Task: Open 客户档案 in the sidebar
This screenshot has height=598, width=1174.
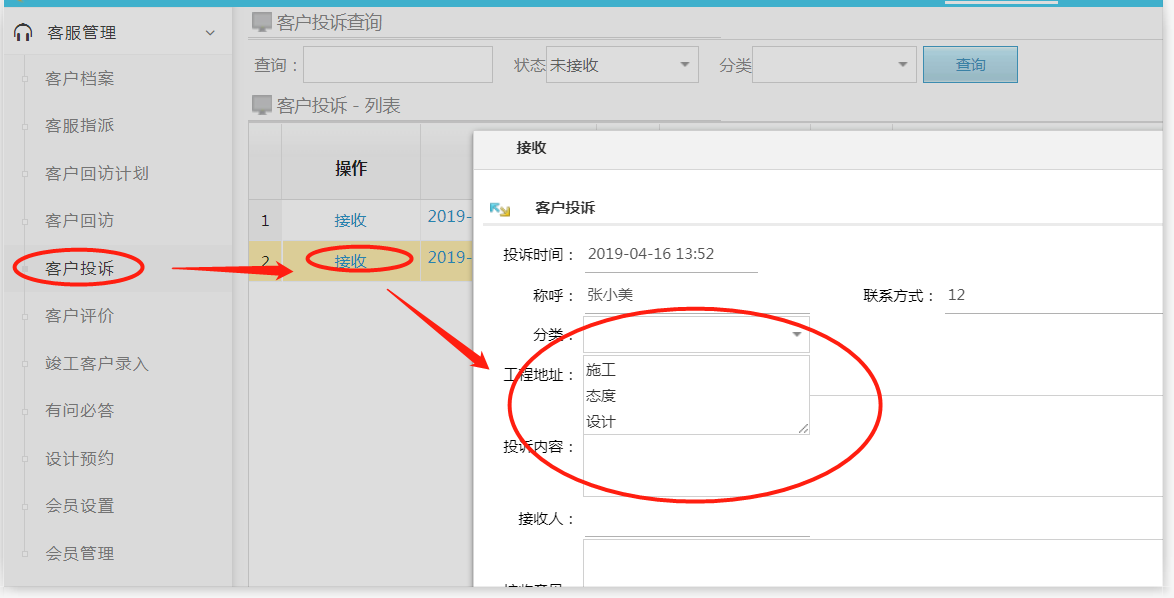Action: 80,79
